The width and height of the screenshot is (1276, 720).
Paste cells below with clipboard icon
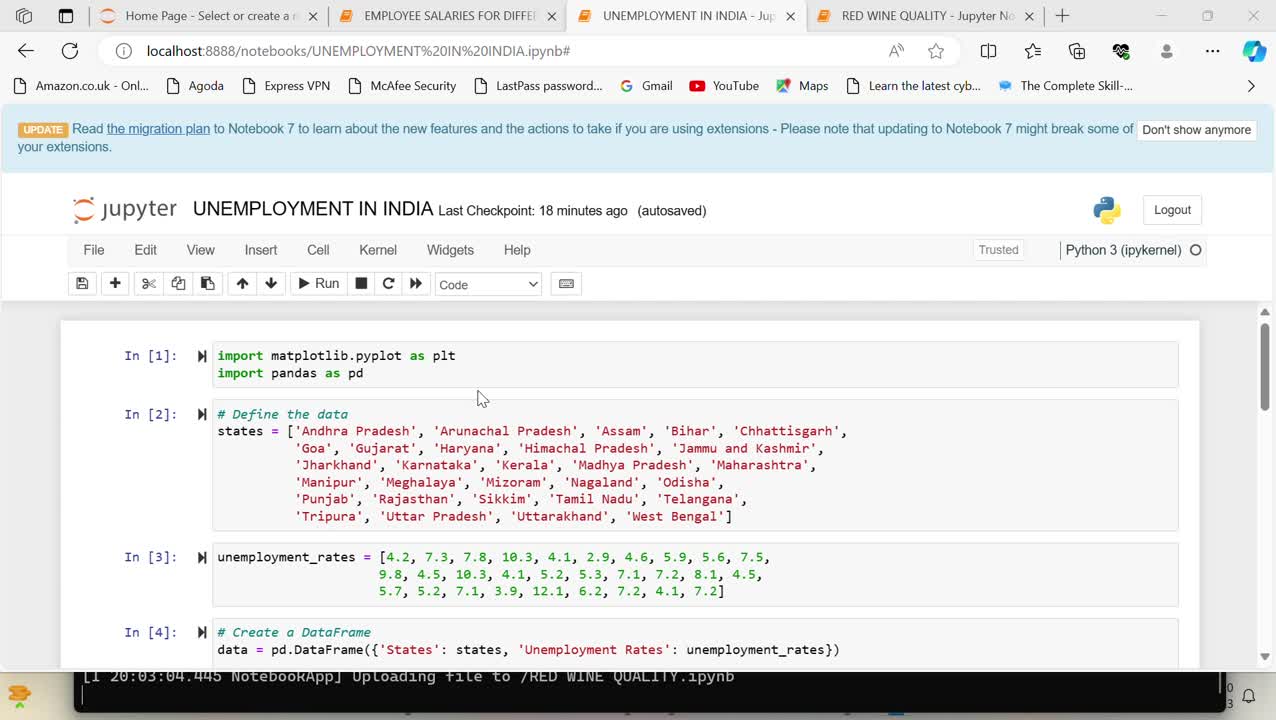pyautogui.click(x=207, y=284)
